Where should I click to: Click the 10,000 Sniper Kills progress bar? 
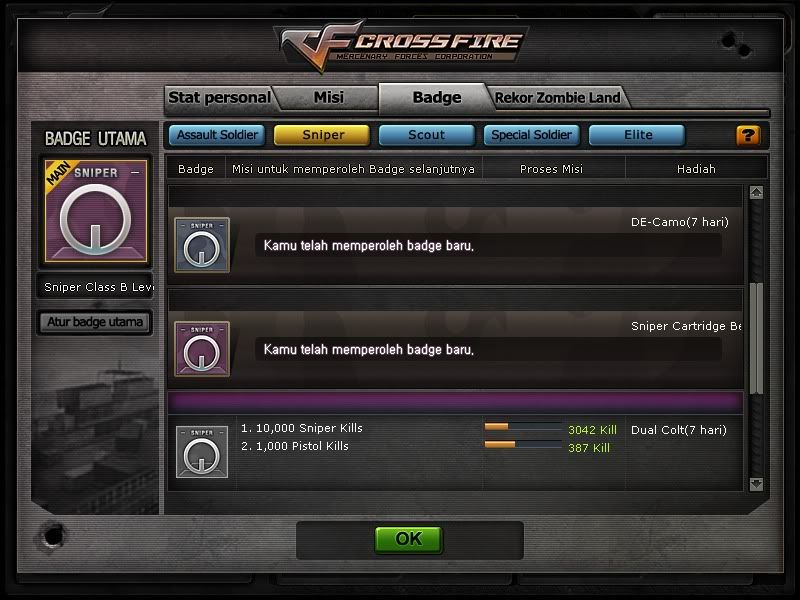tap(523, 427)
